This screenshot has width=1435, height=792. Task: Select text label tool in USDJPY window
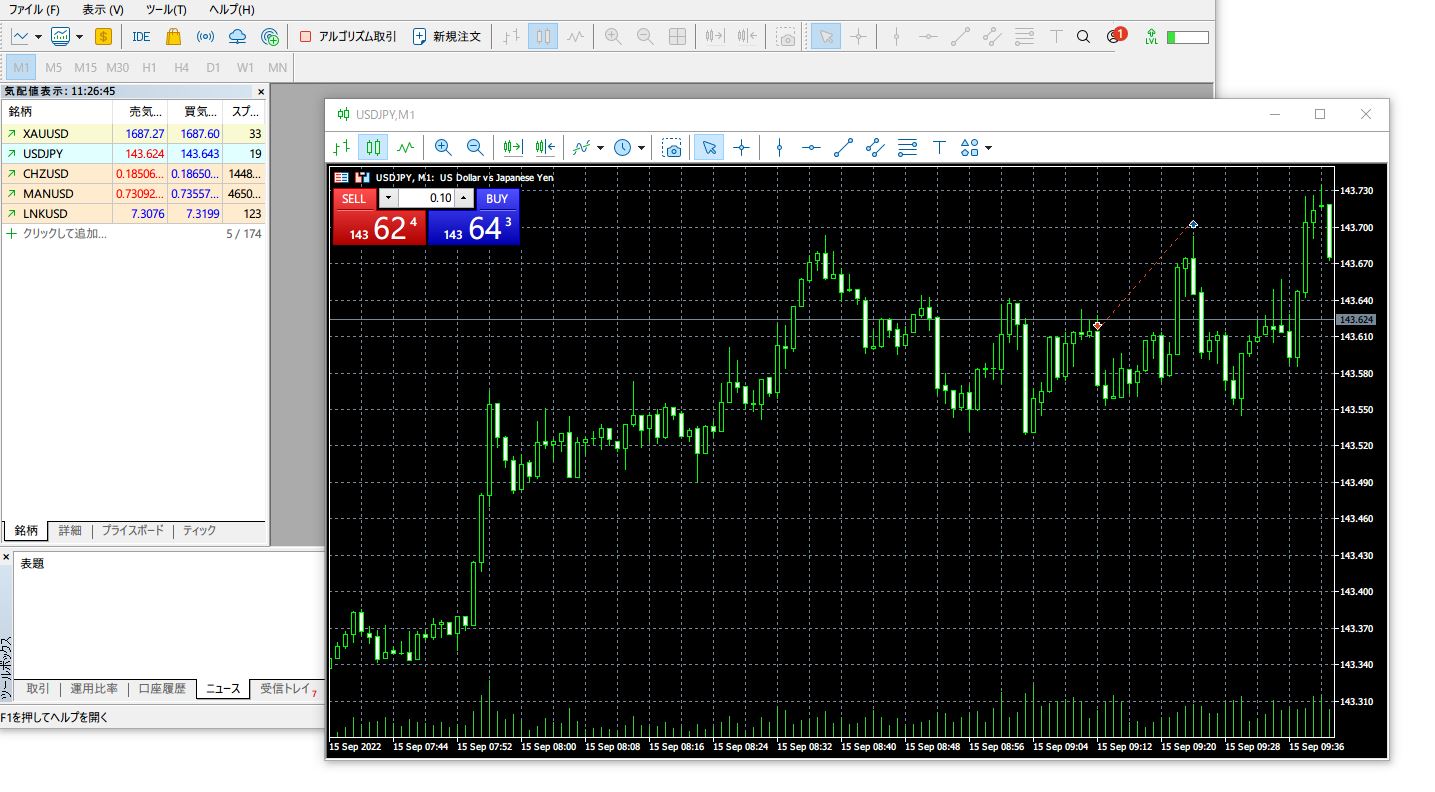click(x=939, y=148)
